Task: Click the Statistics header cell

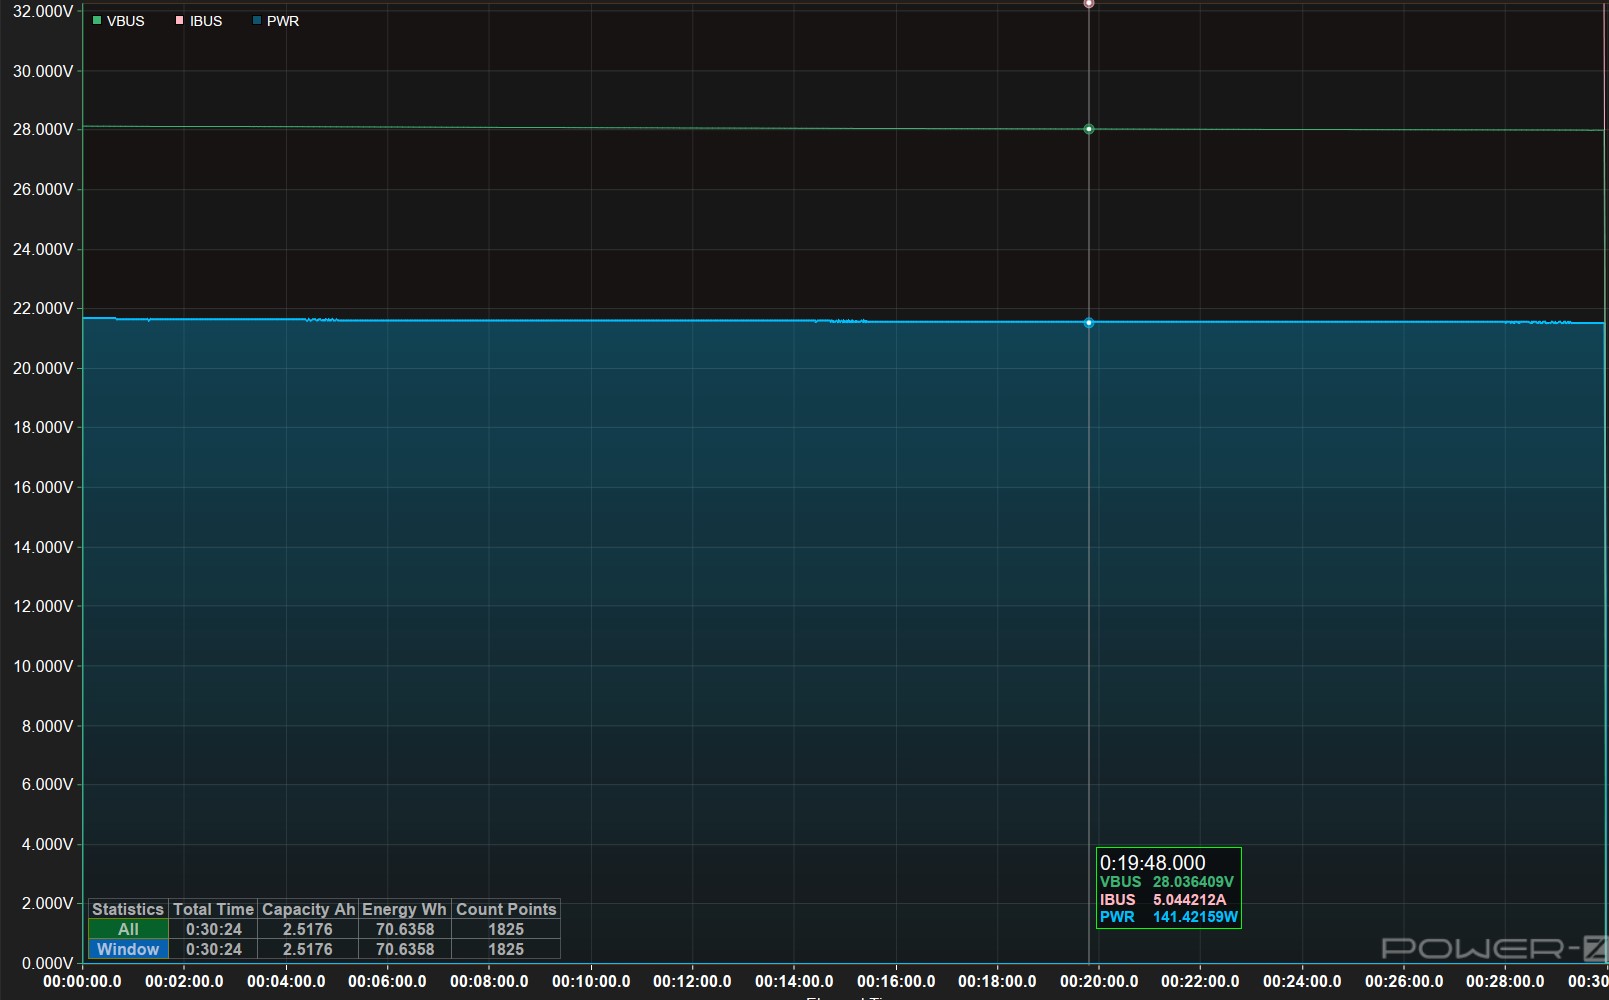Action: pos(128,909)
